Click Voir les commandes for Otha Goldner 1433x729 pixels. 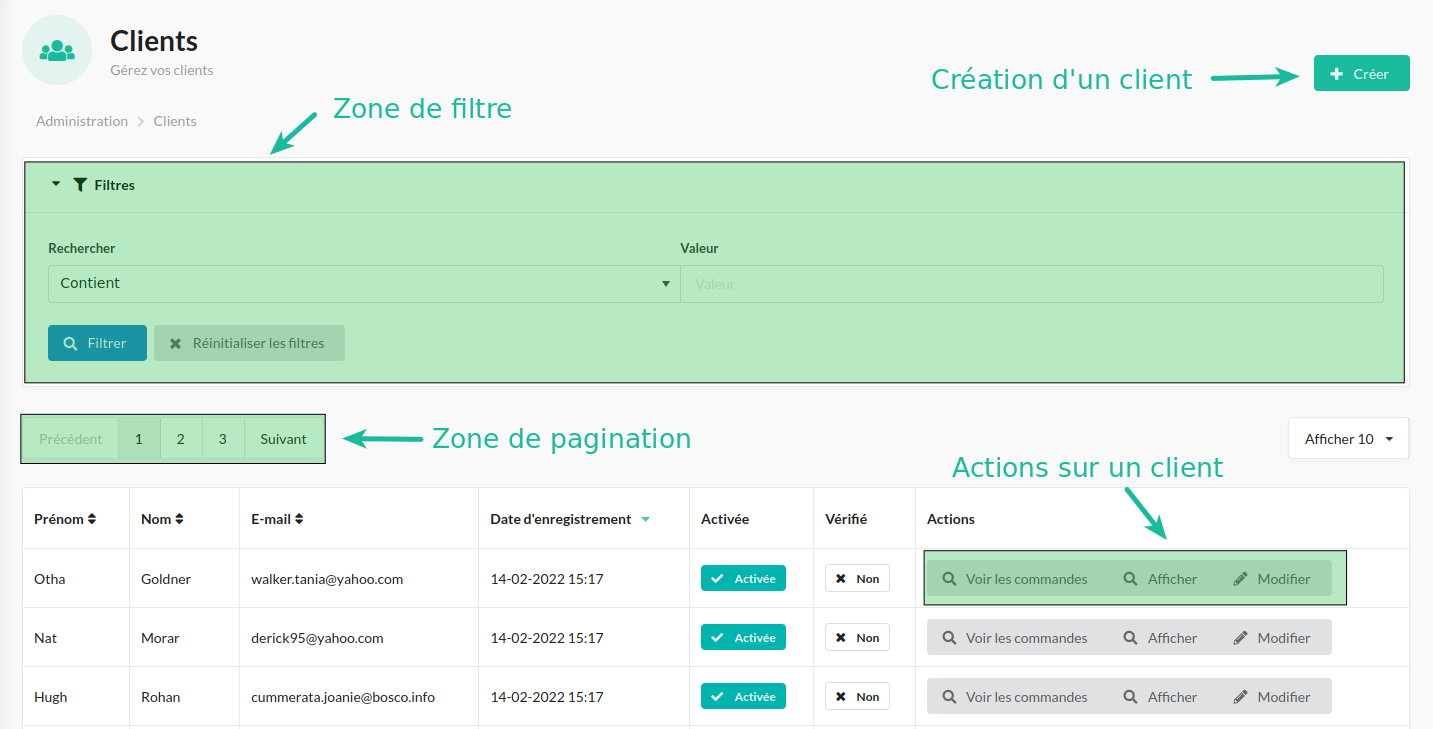pos(1015,579)
